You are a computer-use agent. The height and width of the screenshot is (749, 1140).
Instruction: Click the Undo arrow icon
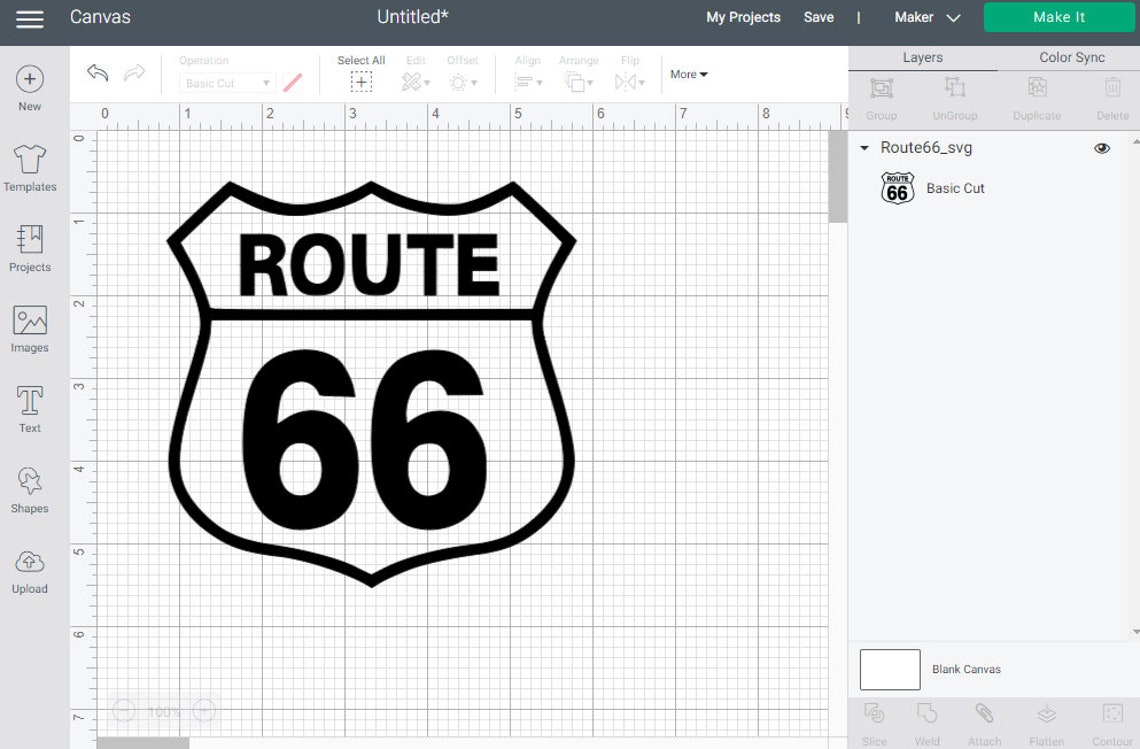pyautogui.click(x=97, y=73)
